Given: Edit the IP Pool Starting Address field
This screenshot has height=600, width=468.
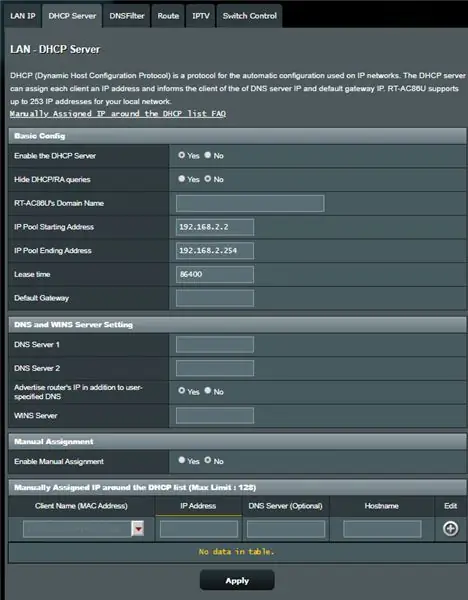Looking at the screenshot, I should click(x=215, y=227).
